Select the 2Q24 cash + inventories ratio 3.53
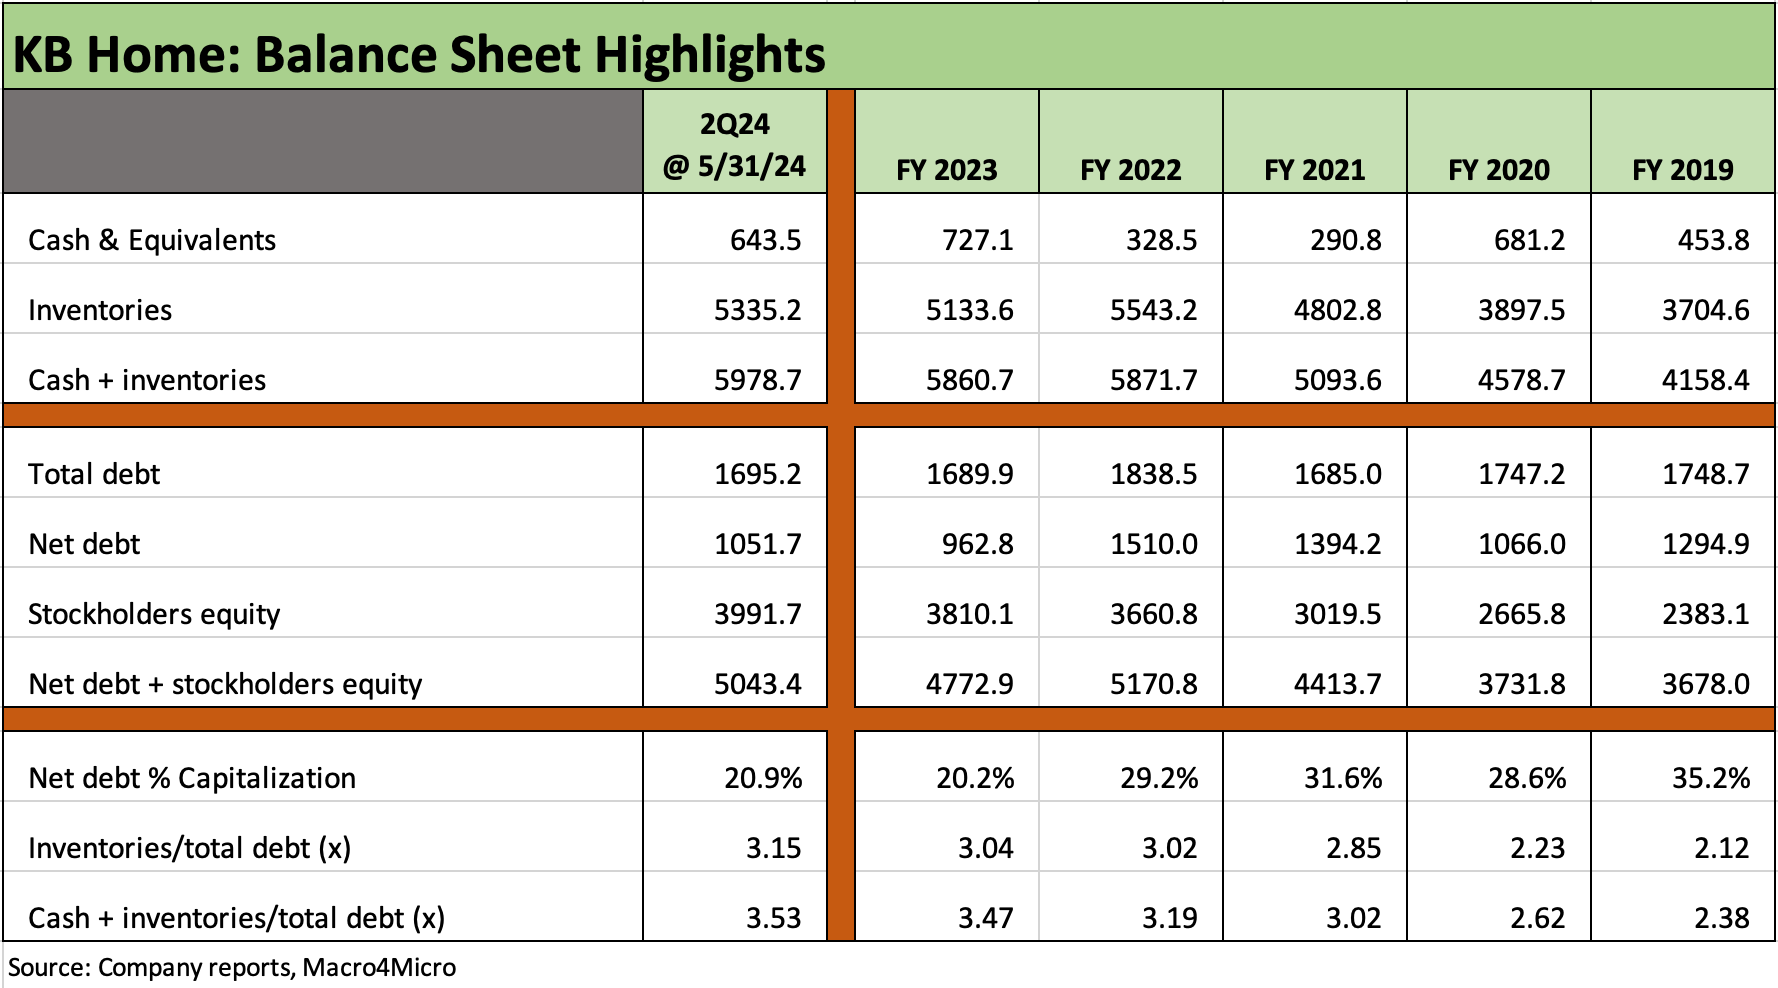 (x=773, y=918)
